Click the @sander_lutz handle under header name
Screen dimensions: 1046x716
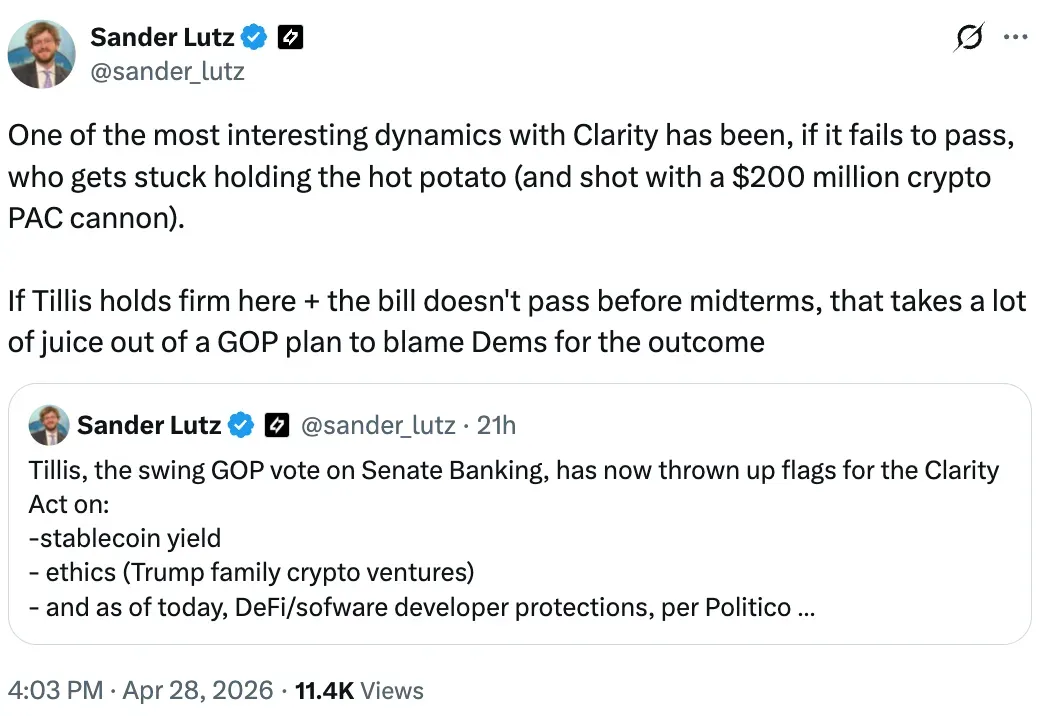167,71
